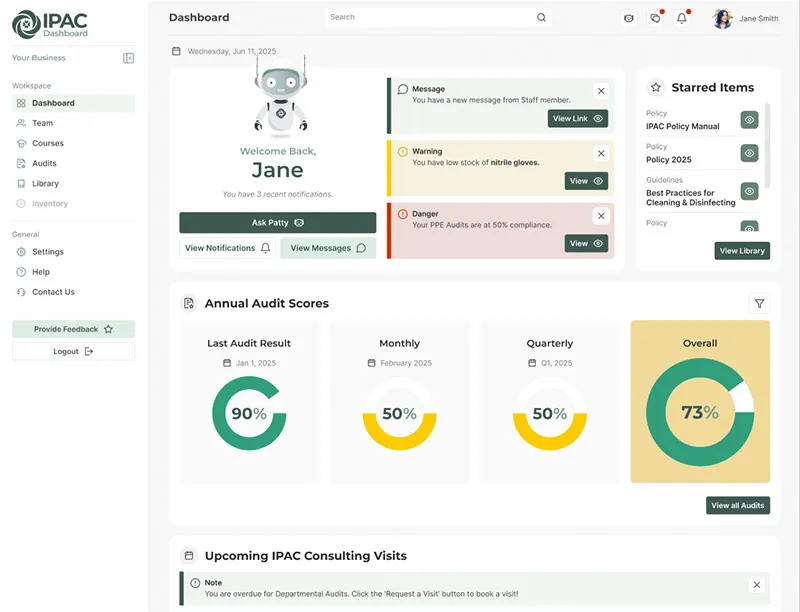Image resolution: width=800 pixels, height=612 pixels.
Task: Click the Starred Items star icon
Action: pyautogui.click(x=656, y=87)
